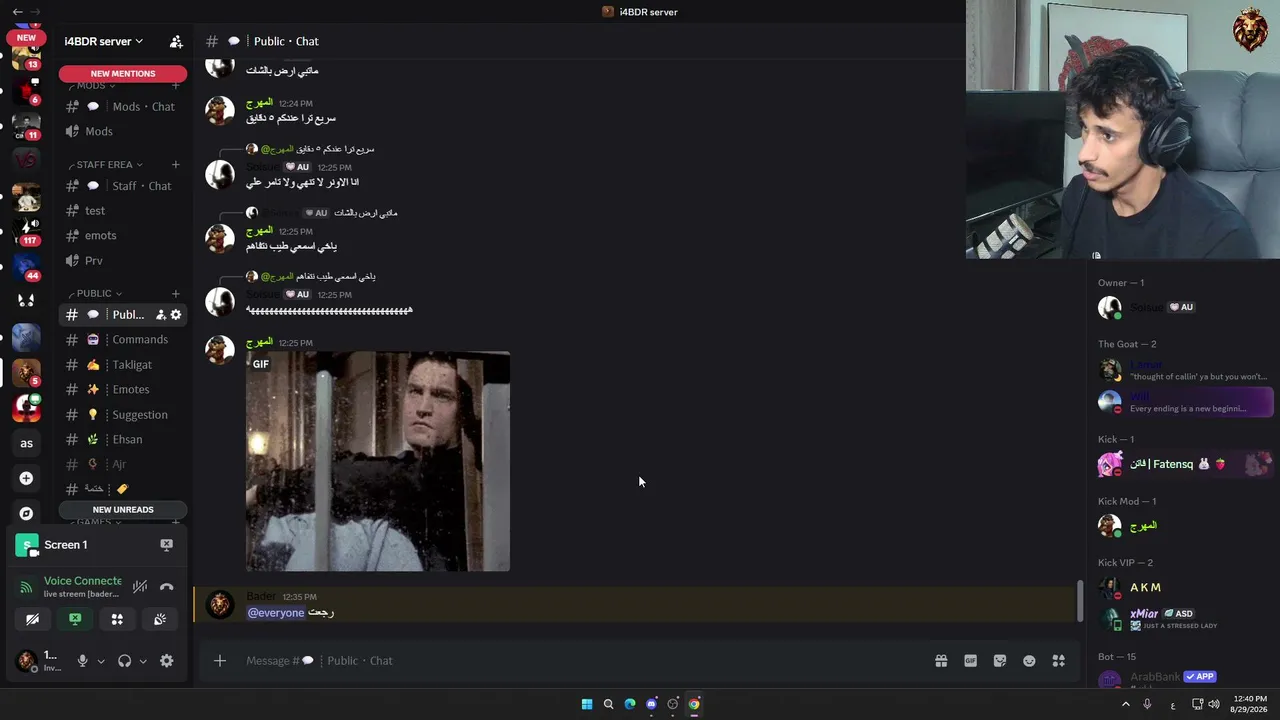Add a server with plus icon
This screenshot has width=1280, height=720.
pyautogui.click(x=26, y=479)
